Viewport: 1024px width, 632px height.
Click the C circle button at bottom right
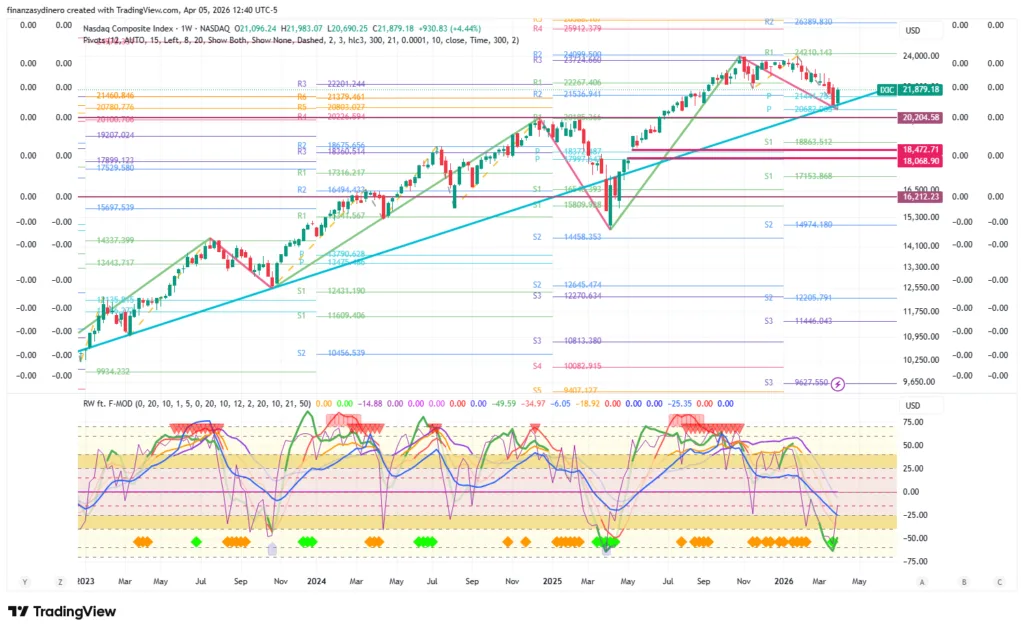[998, 581]
